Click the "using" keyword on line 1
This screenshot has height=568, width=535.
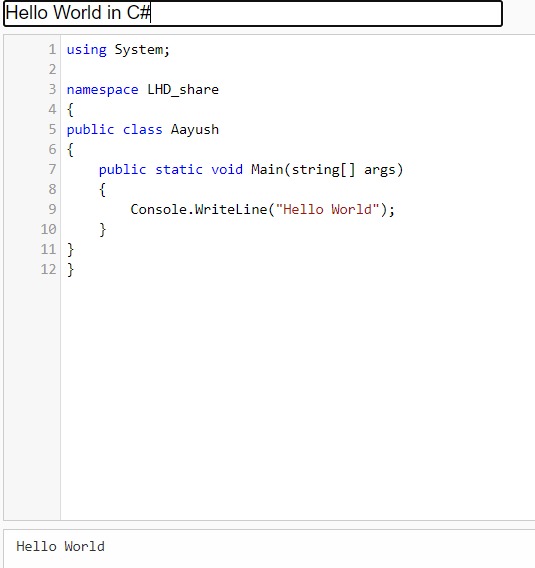pos(87,50)
